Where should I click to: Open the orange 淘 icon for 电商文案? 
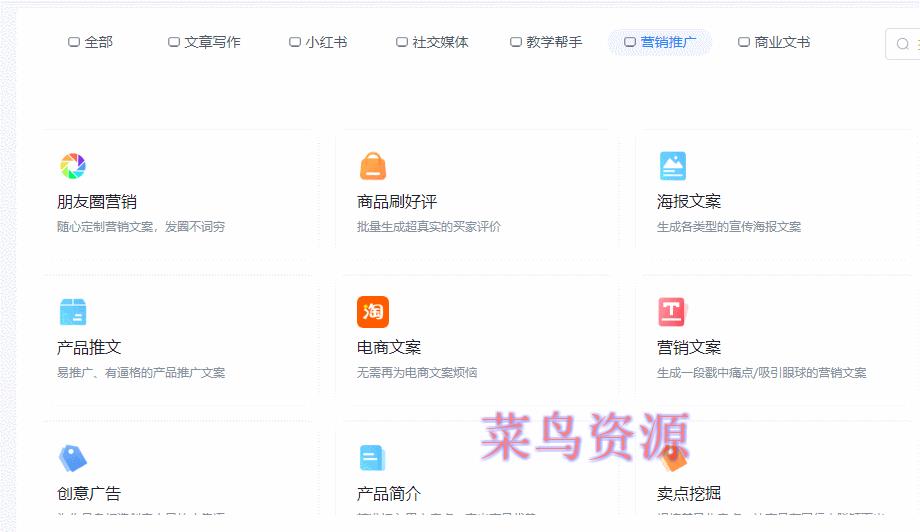click(373, 311)
